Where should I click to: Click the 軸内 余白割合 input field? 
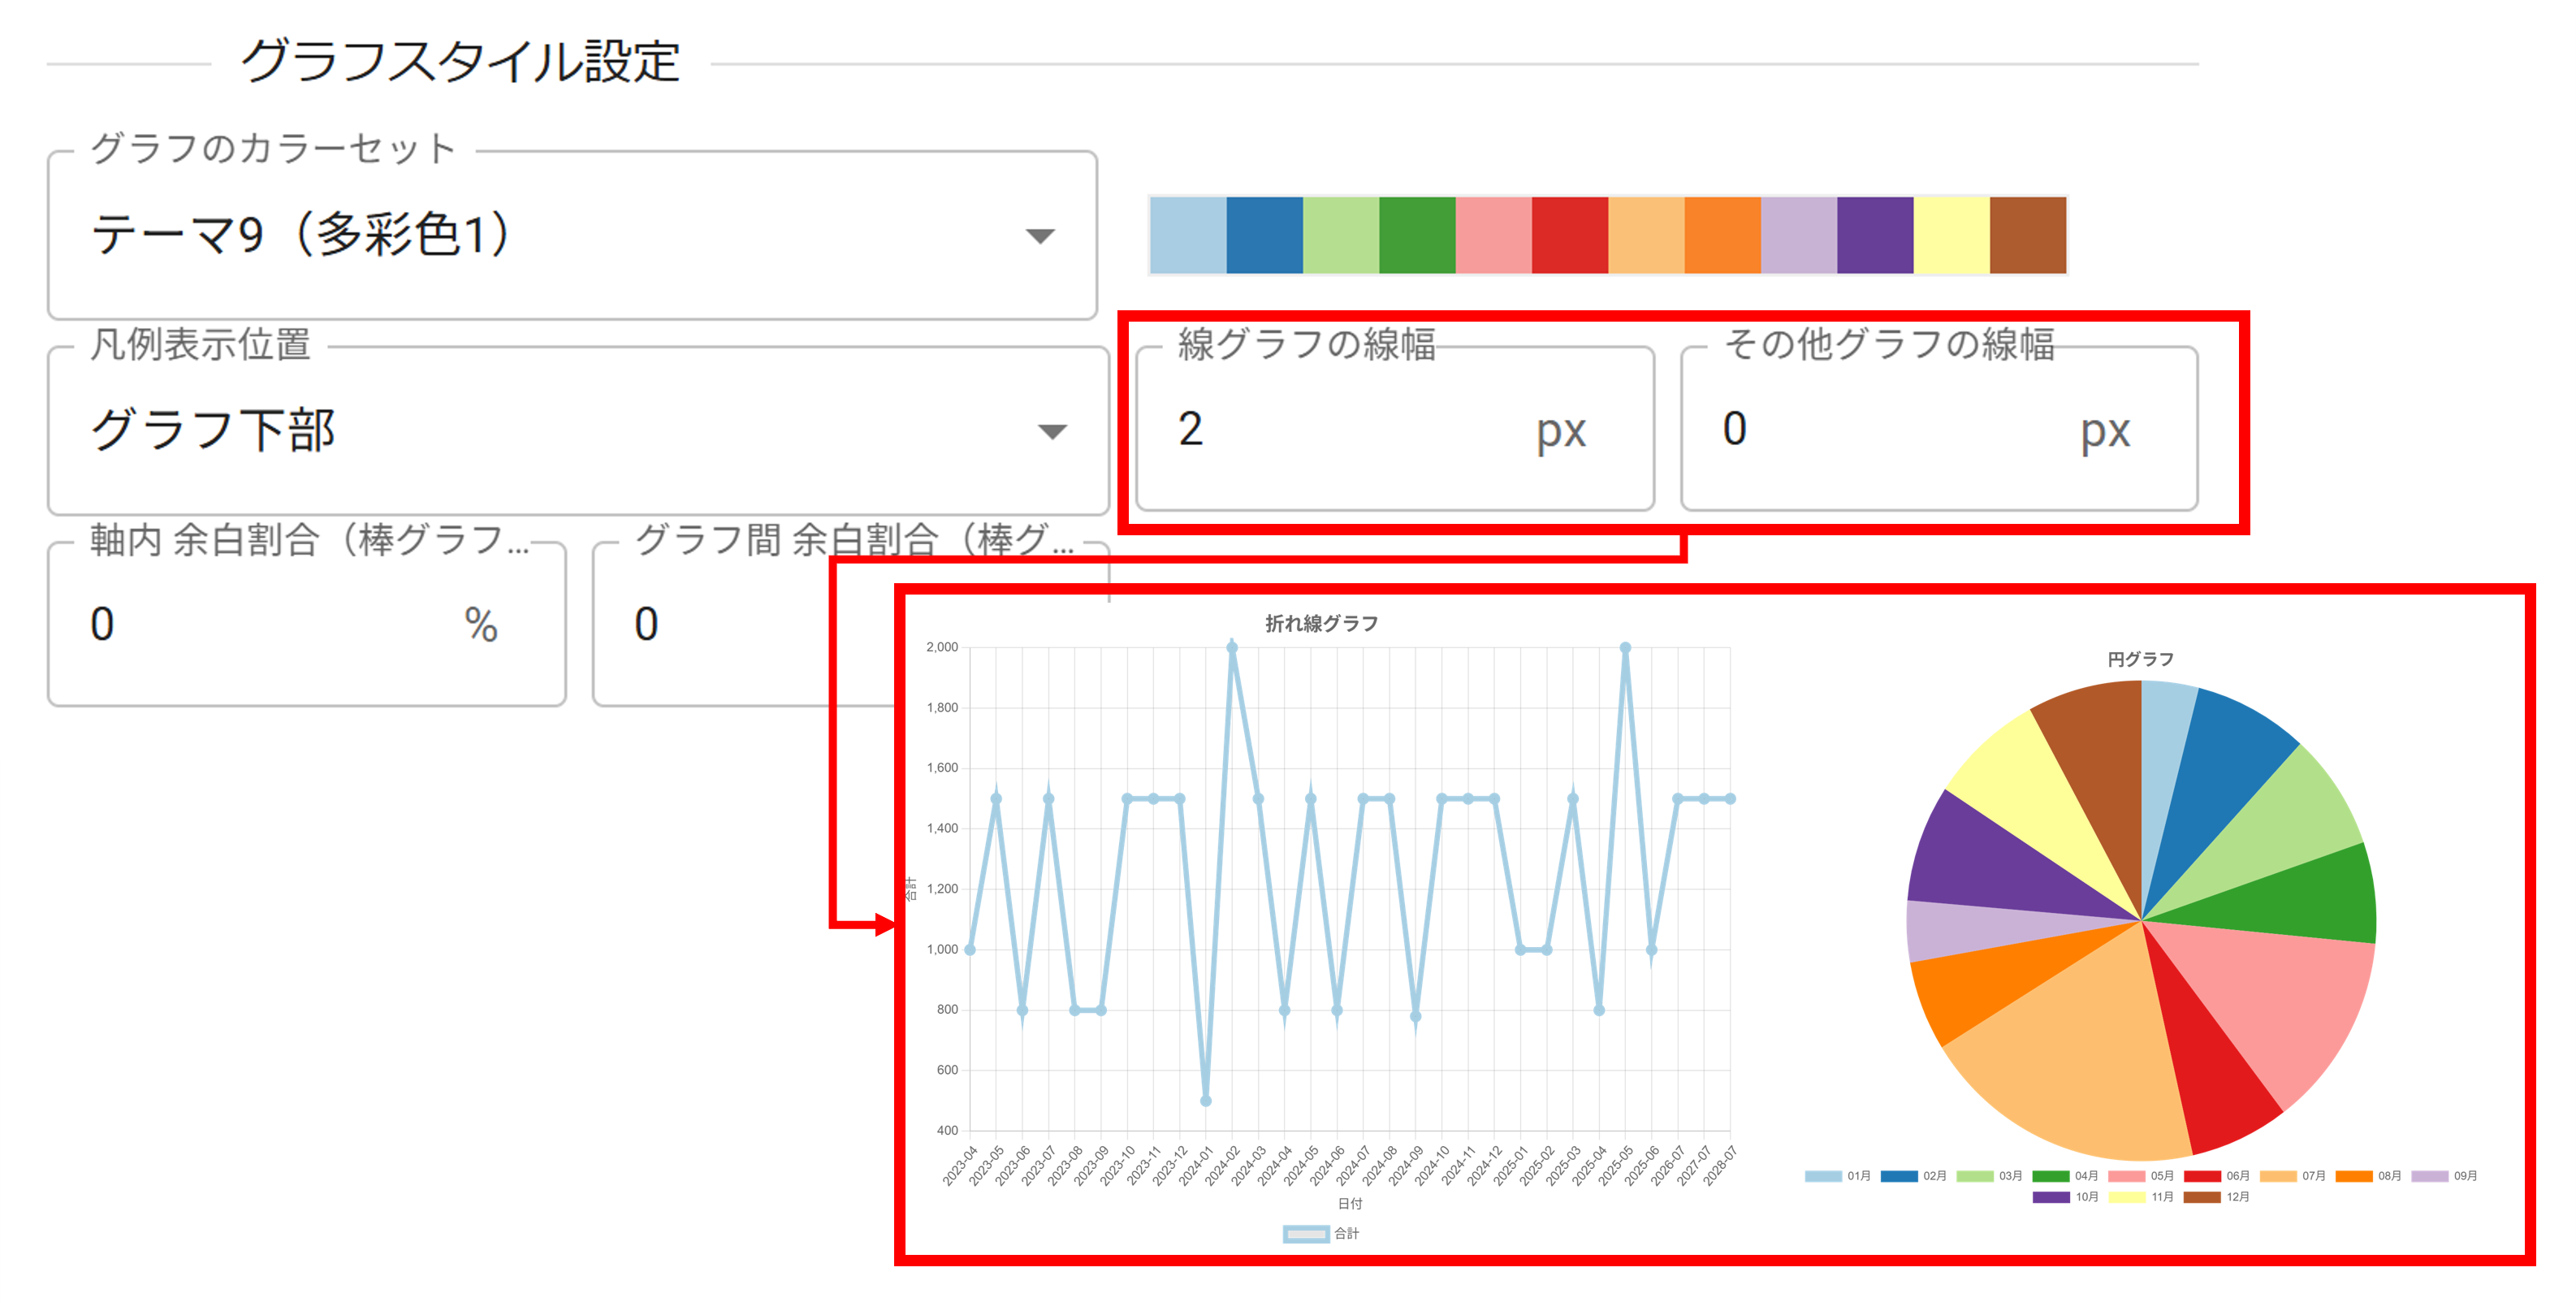[x=306, y=625]
